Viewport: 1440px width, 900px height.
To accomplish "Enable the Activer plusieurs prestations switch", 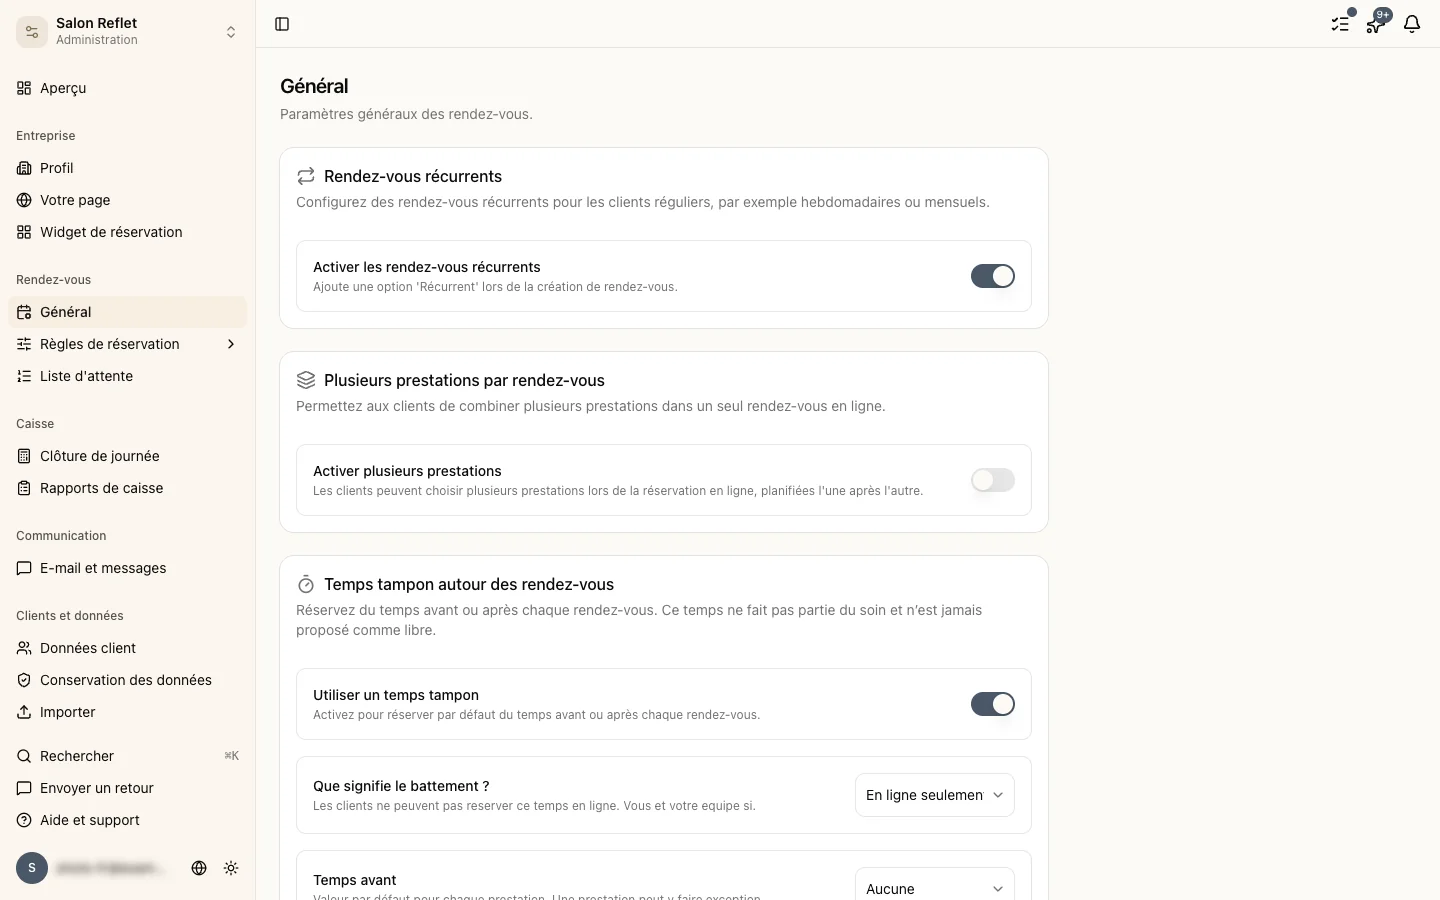I will click(x=993, y=480).
